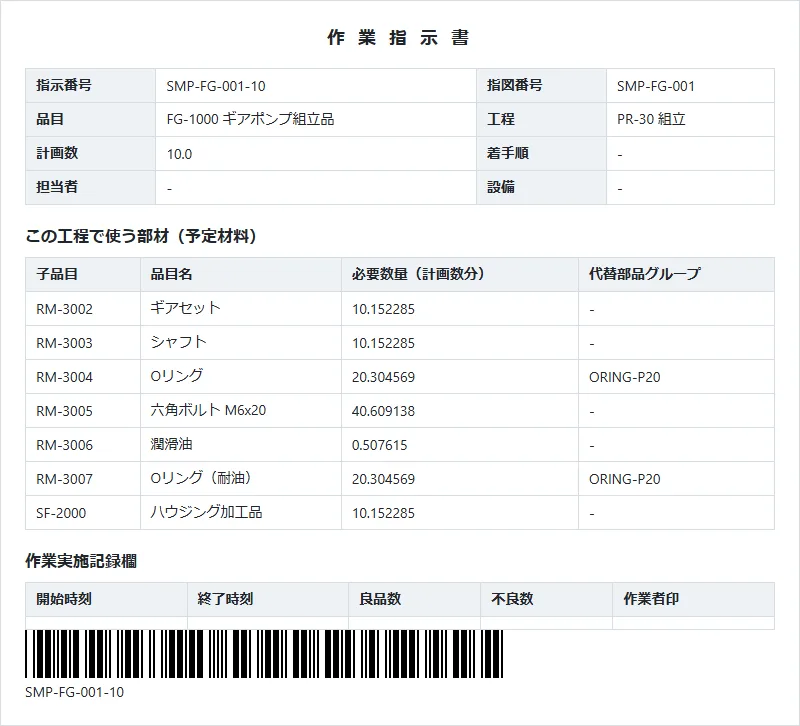The image size is (800, 726).
Task: Select the 六角ボルト M6x20 item name
Action: (x=208, y=410)
